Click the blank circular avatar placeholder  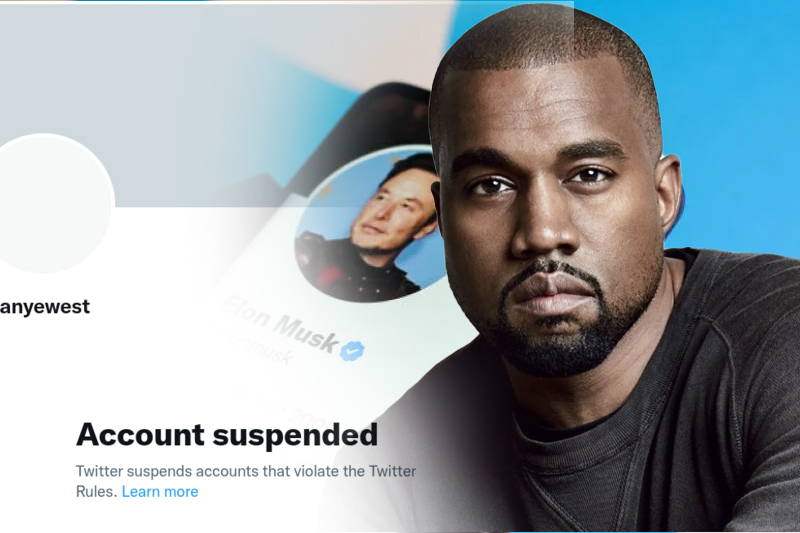[x=48, y=203]
